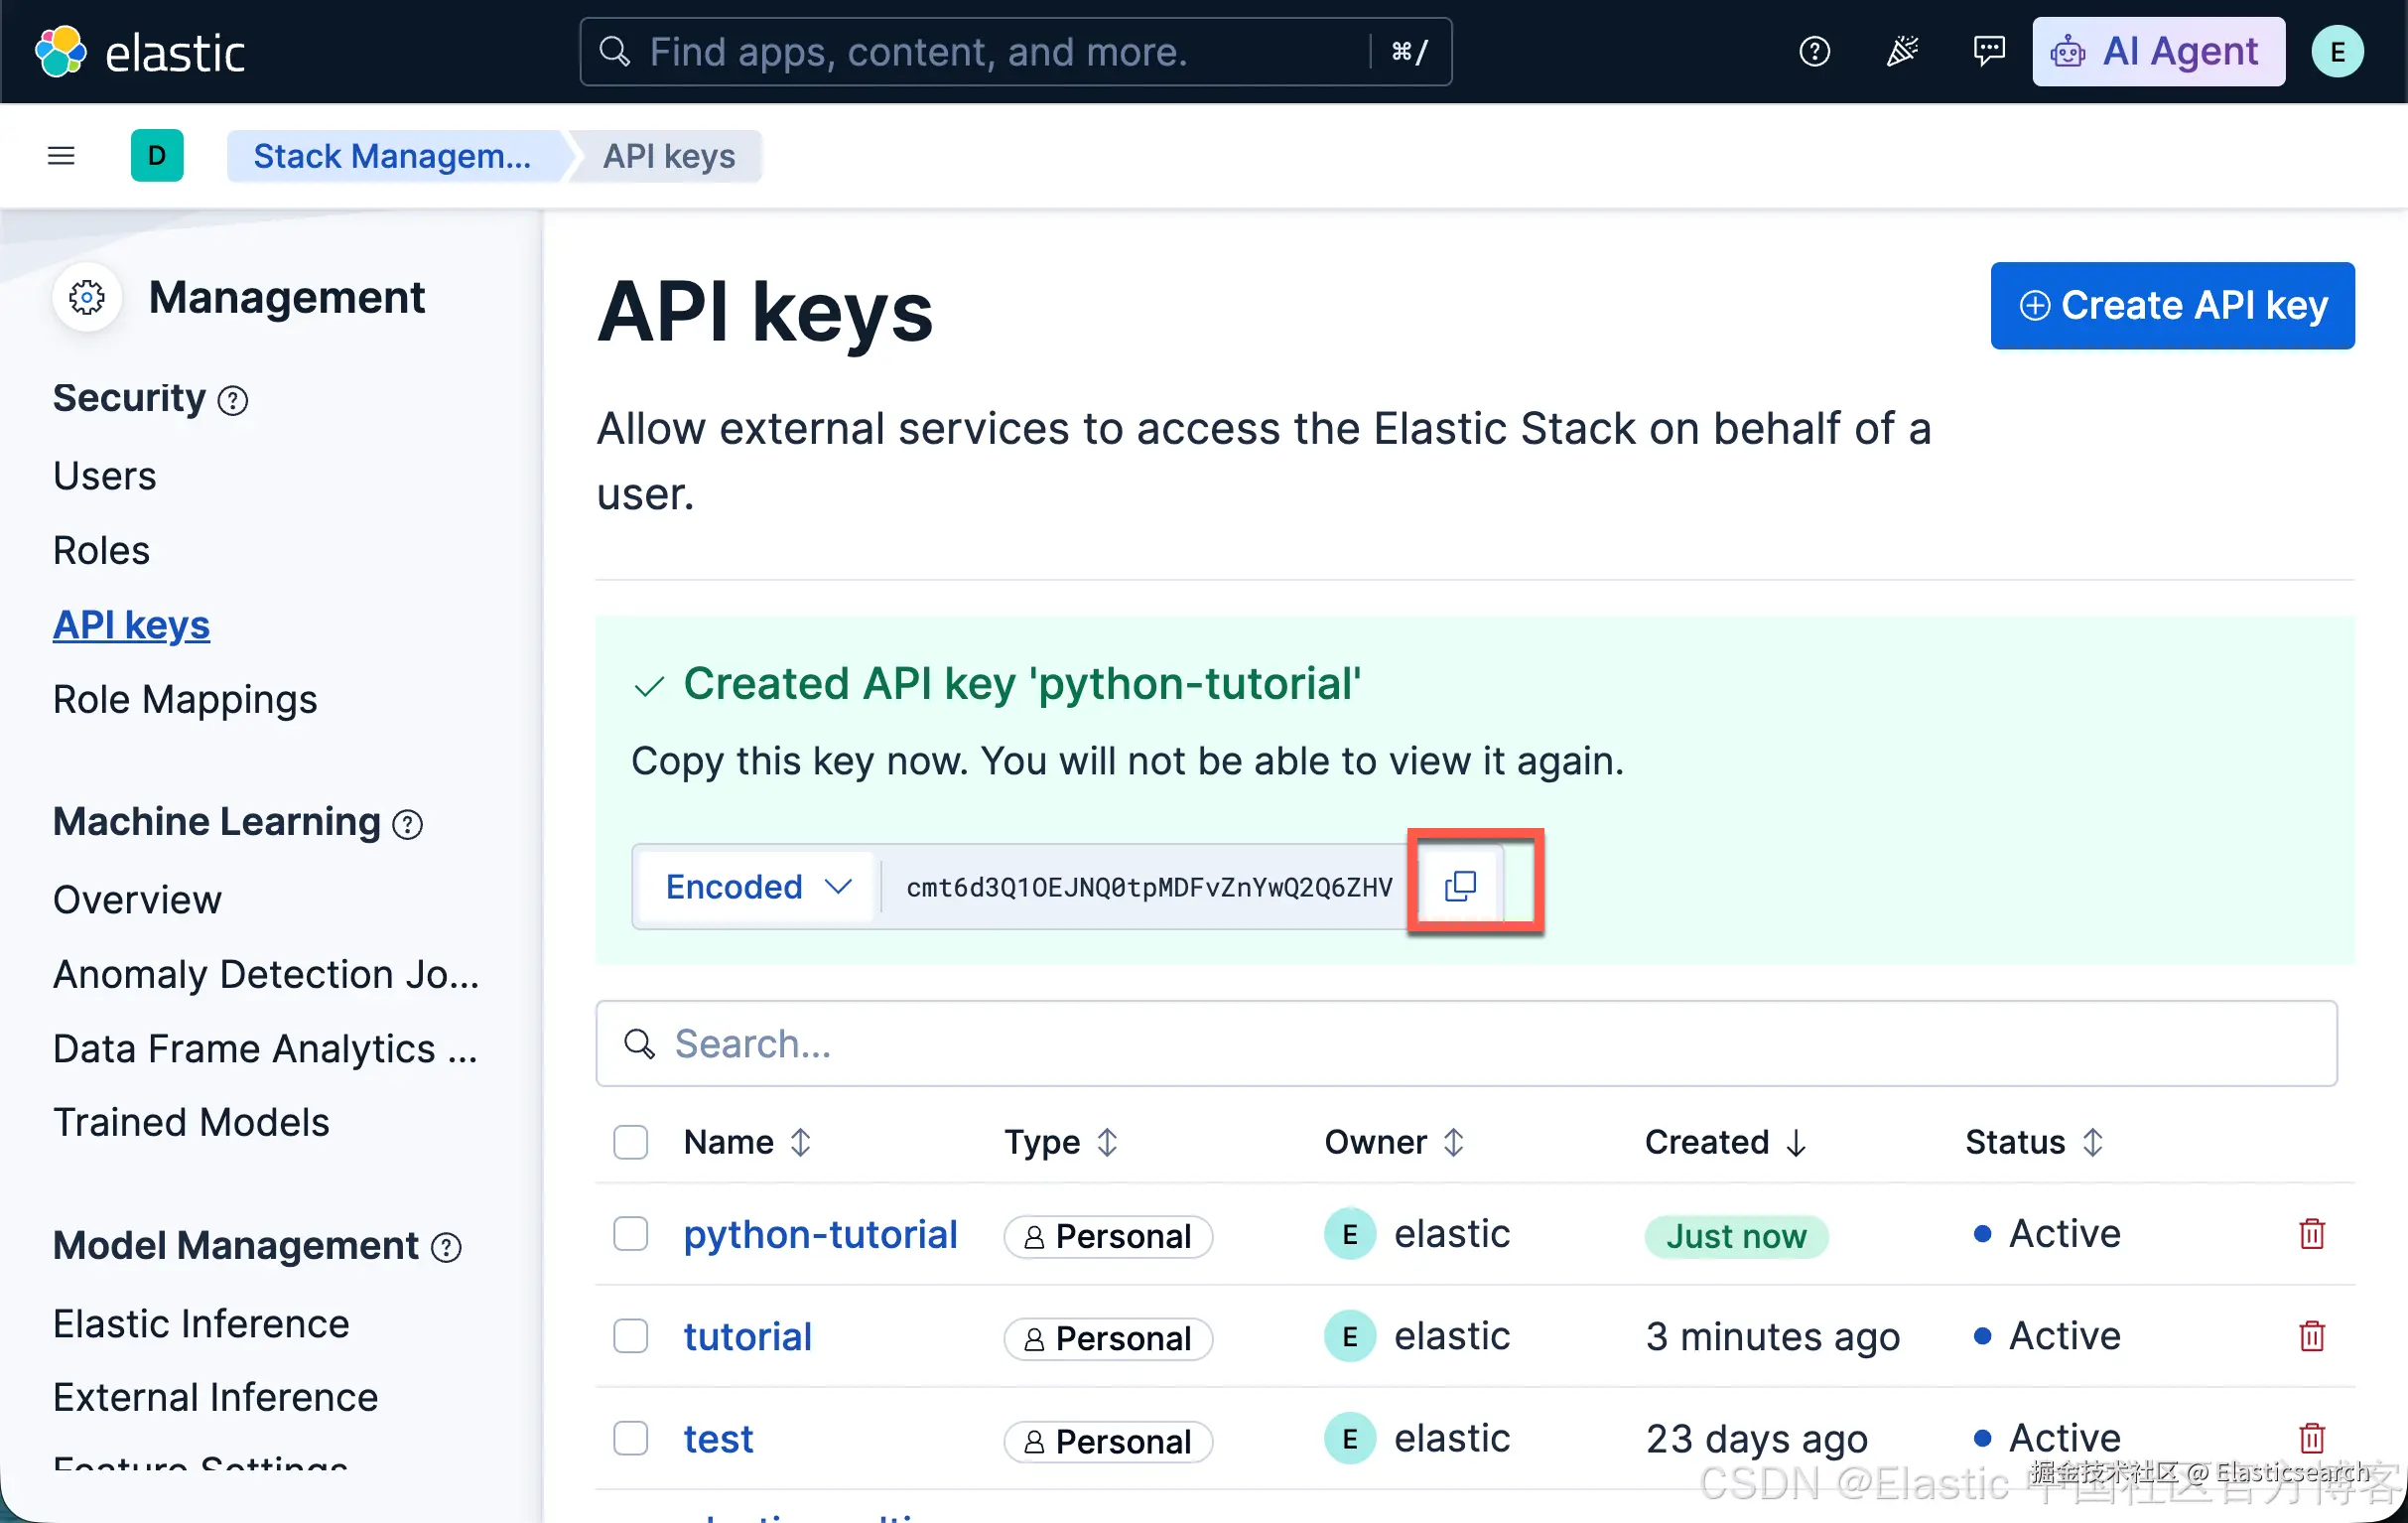2408x1523 pixels.
Task: Open the green D space selector
Action: (x=157, y=156)
